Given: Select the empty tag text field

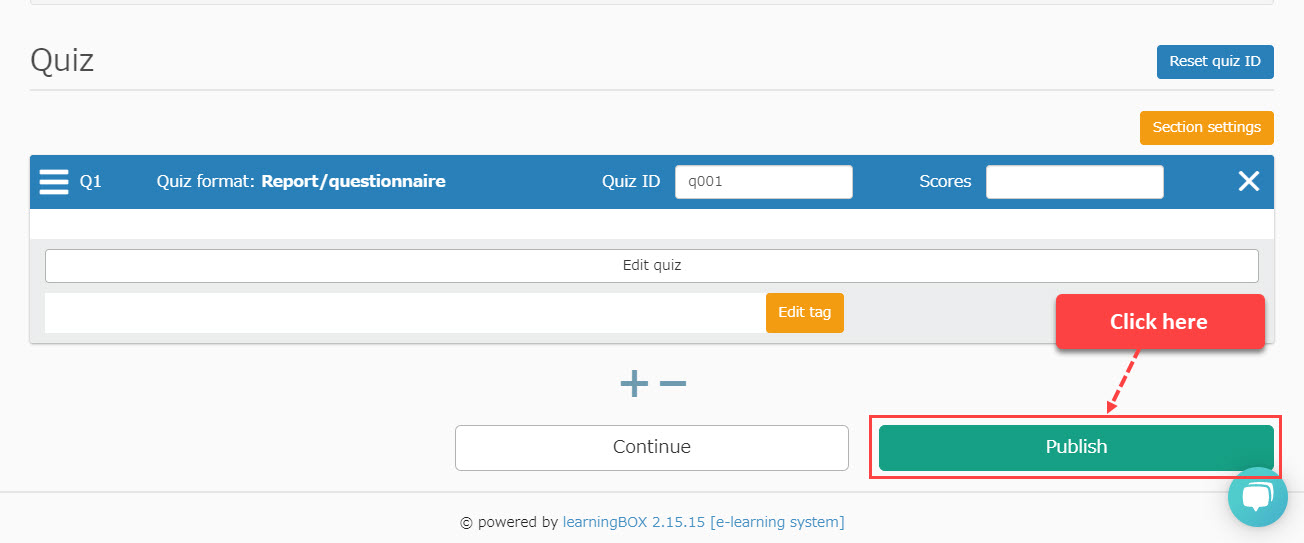Looking at the screenshot, I should (x=405, y=312).
